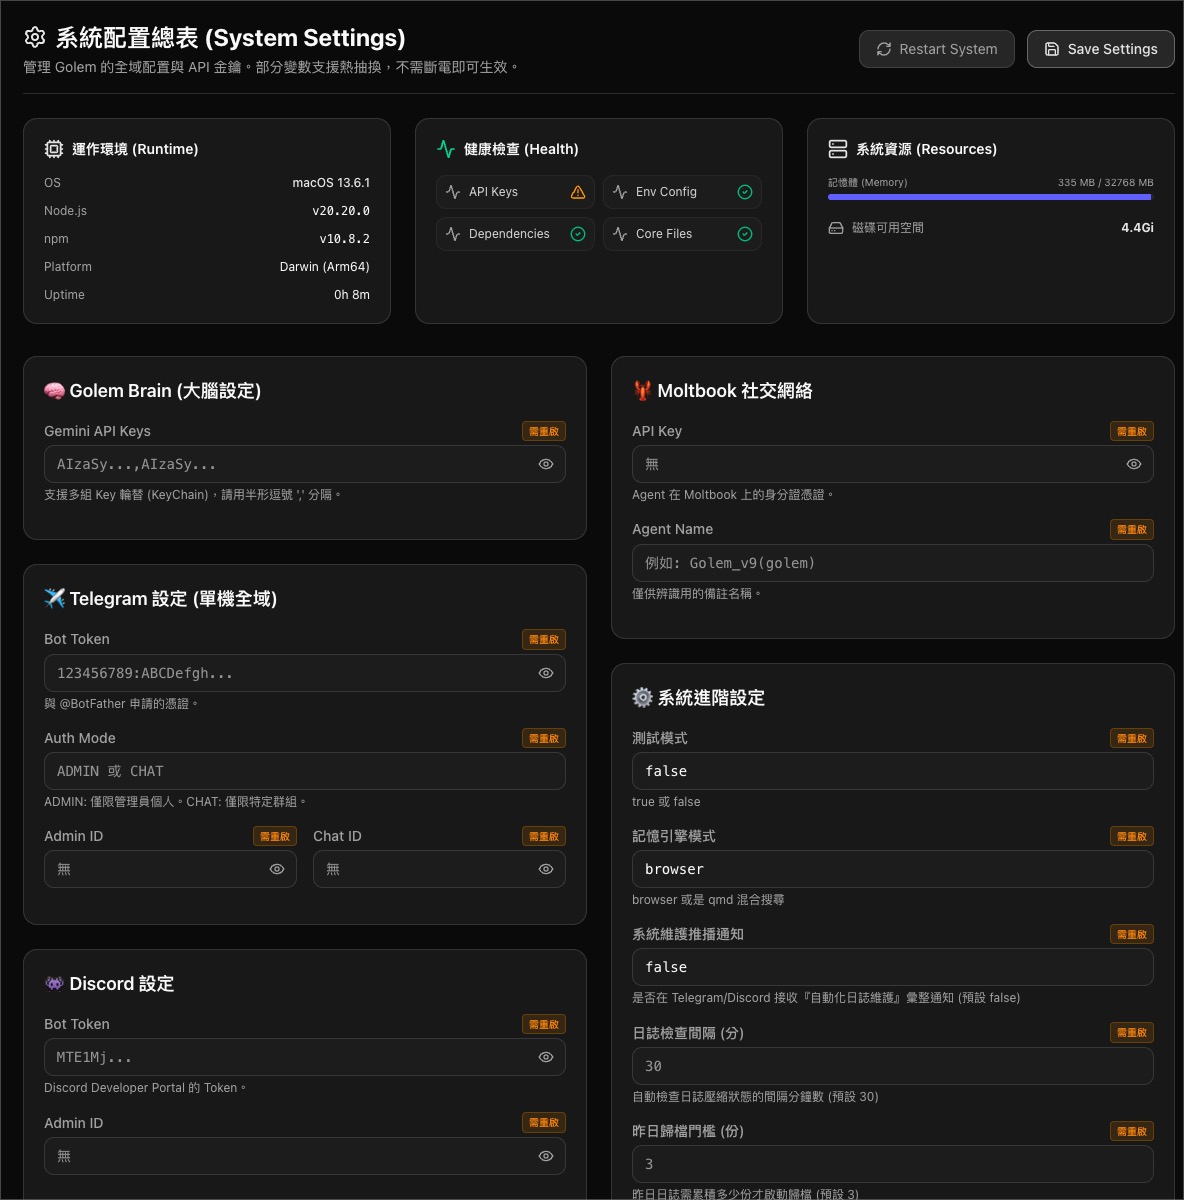Focus the Discord Bot Token field
The image size is (1184, 1200).
(305, 1057)
